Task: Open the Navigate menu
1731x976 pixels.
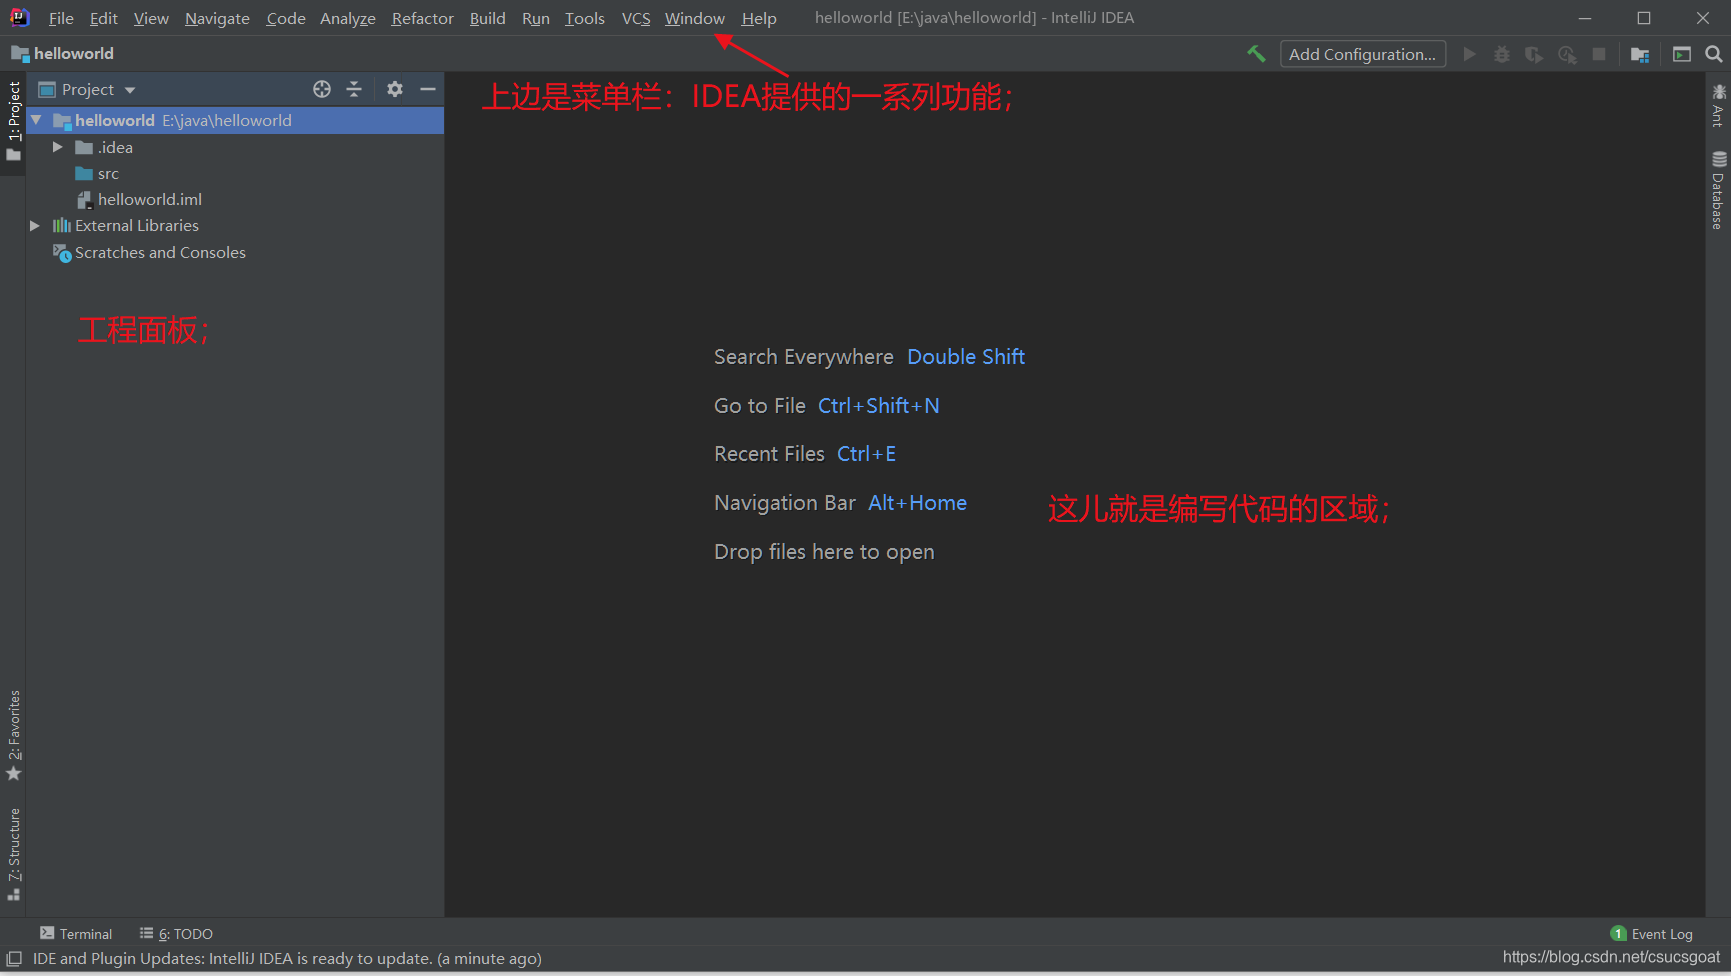Action: [x=217, y=18]
